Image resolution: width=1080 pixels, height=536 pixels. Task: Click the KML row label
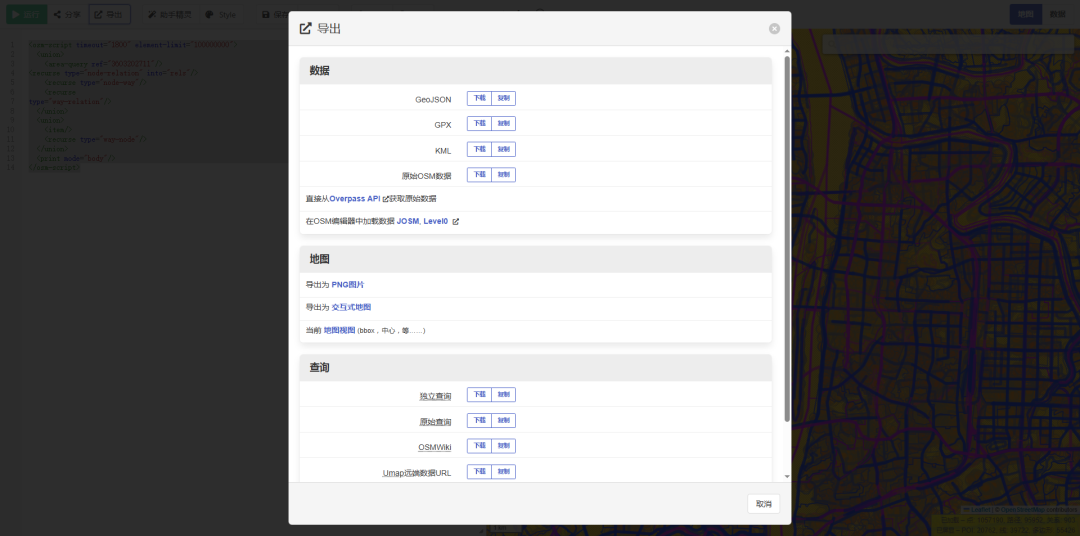point(444,150)
